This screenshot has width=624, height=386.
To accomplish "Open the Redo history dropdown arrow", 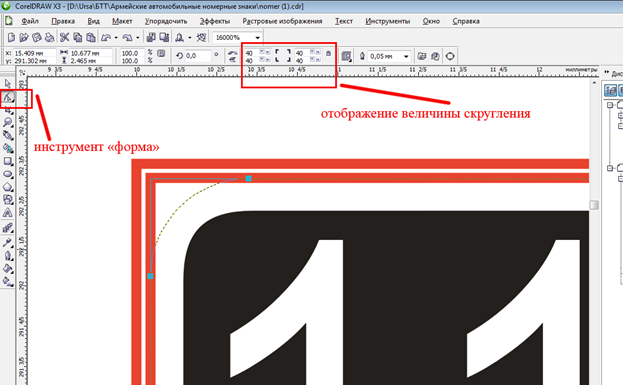I will (x=138, y=38).
